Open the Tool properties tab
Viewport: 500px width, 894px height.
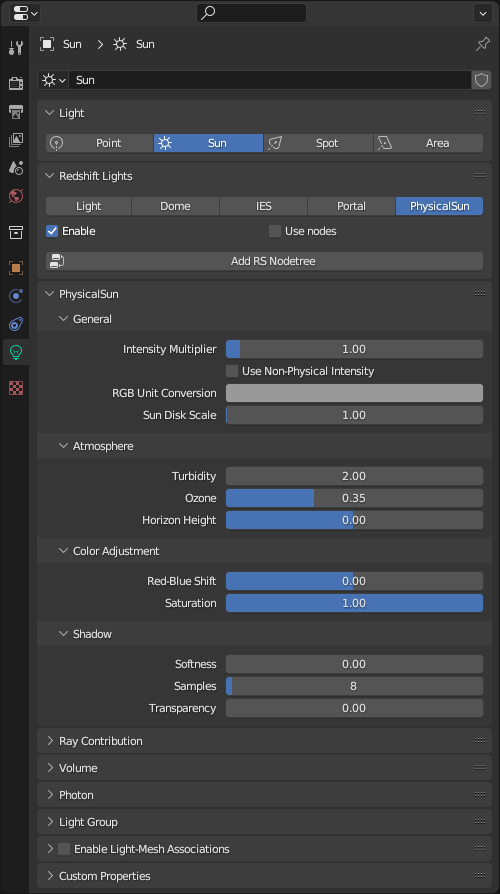tap(15, 48)
